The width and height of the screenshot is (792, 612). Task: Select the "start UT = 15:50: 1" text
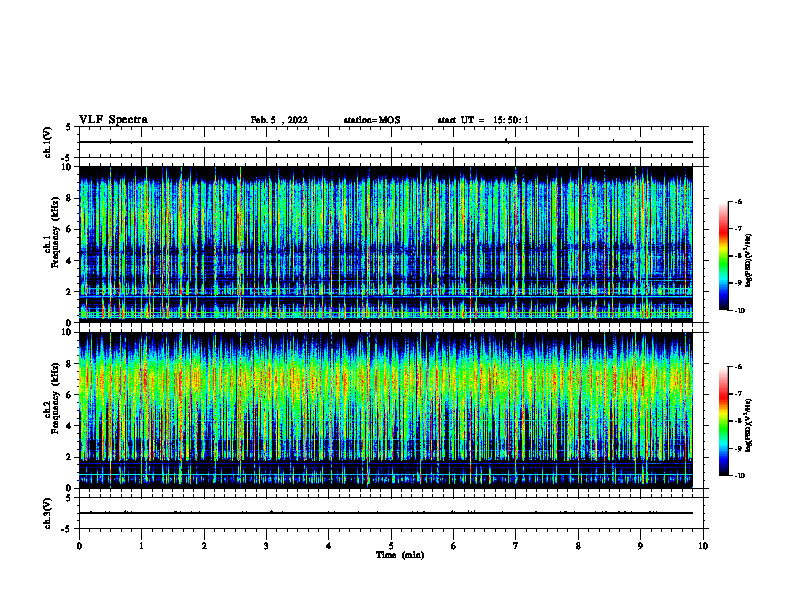pyautogui.click(x=483, y=120)
